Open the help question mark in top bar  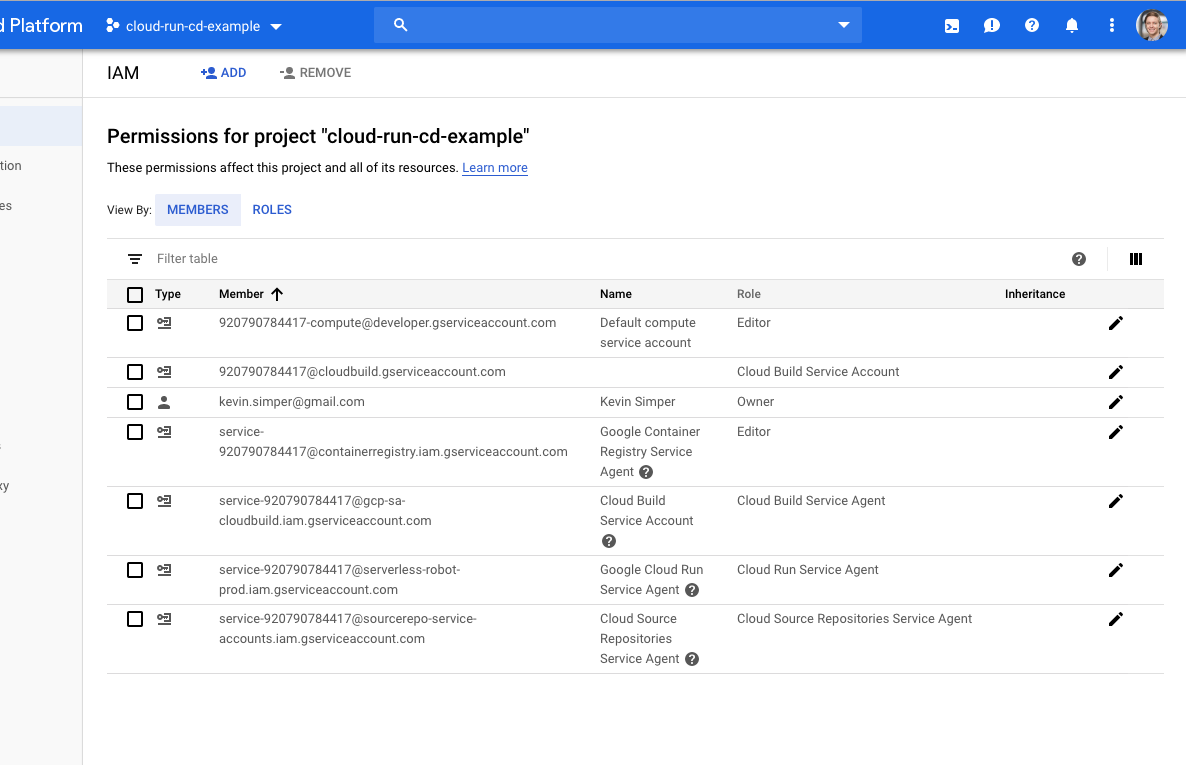(1032, 26)
